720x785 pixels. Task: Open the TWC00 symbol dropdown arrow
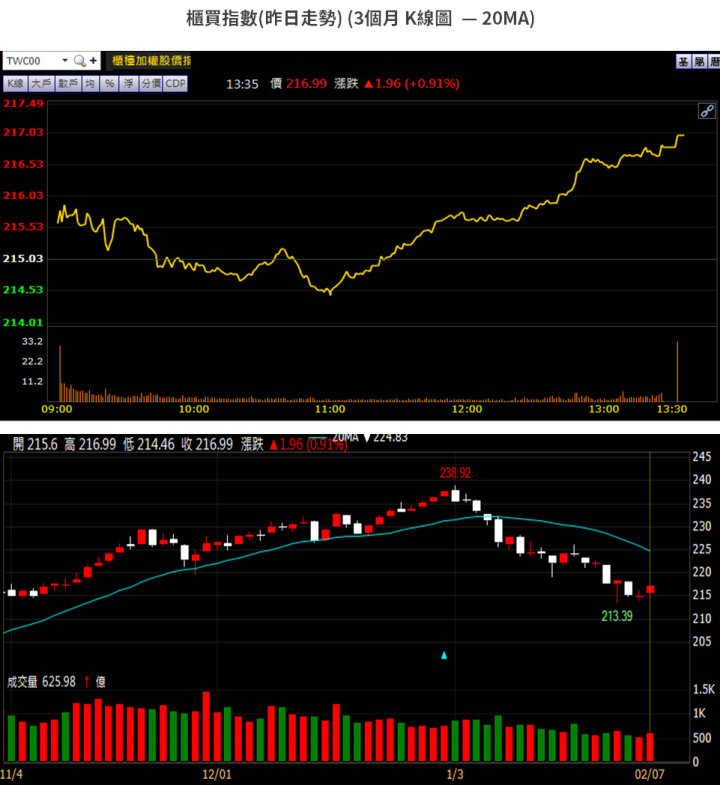coord(65,61)
